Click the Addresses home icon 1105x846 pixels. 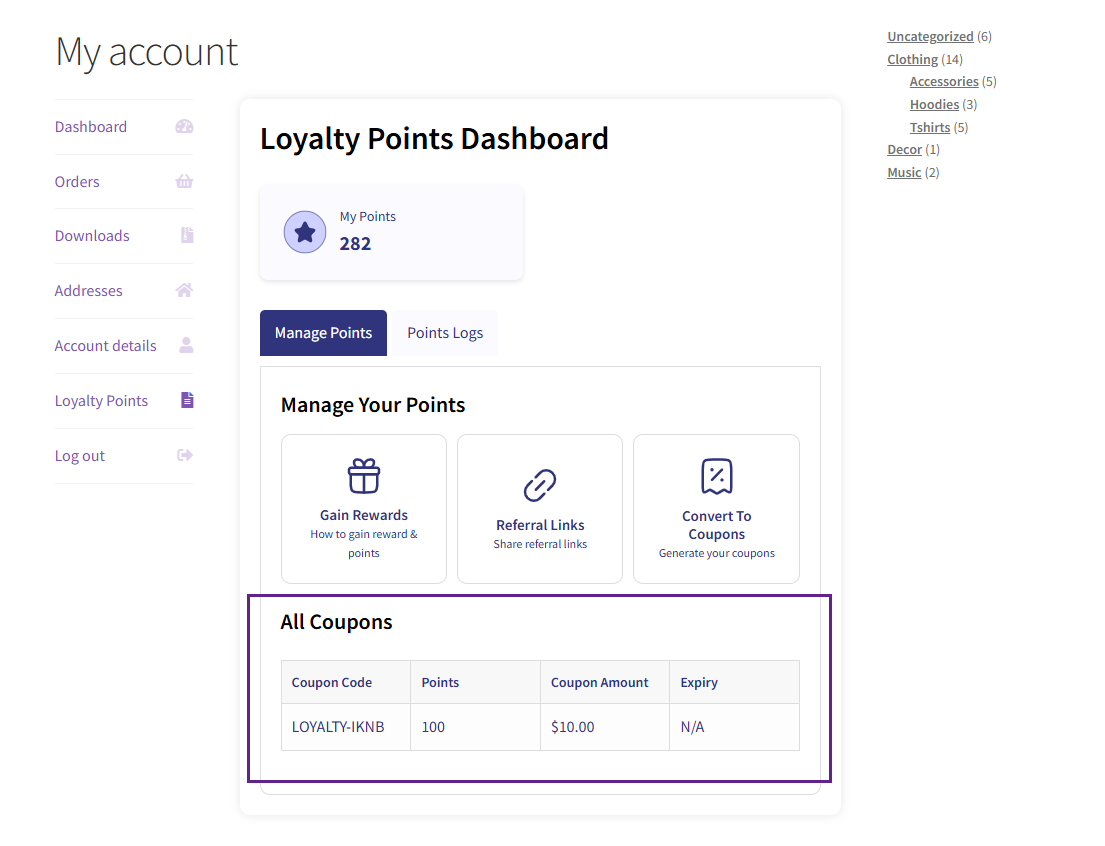tap(184, 291)
